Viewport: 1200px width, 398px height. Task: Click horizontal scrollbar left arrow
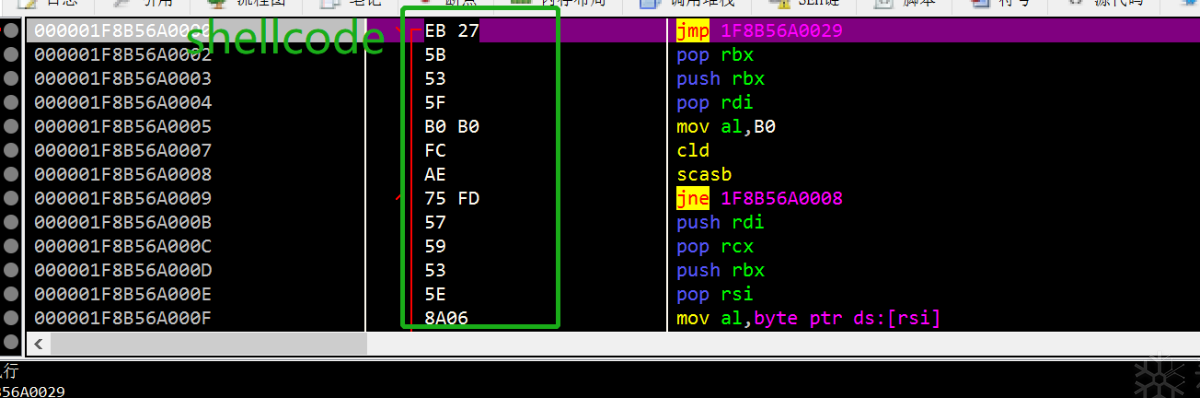38,344
